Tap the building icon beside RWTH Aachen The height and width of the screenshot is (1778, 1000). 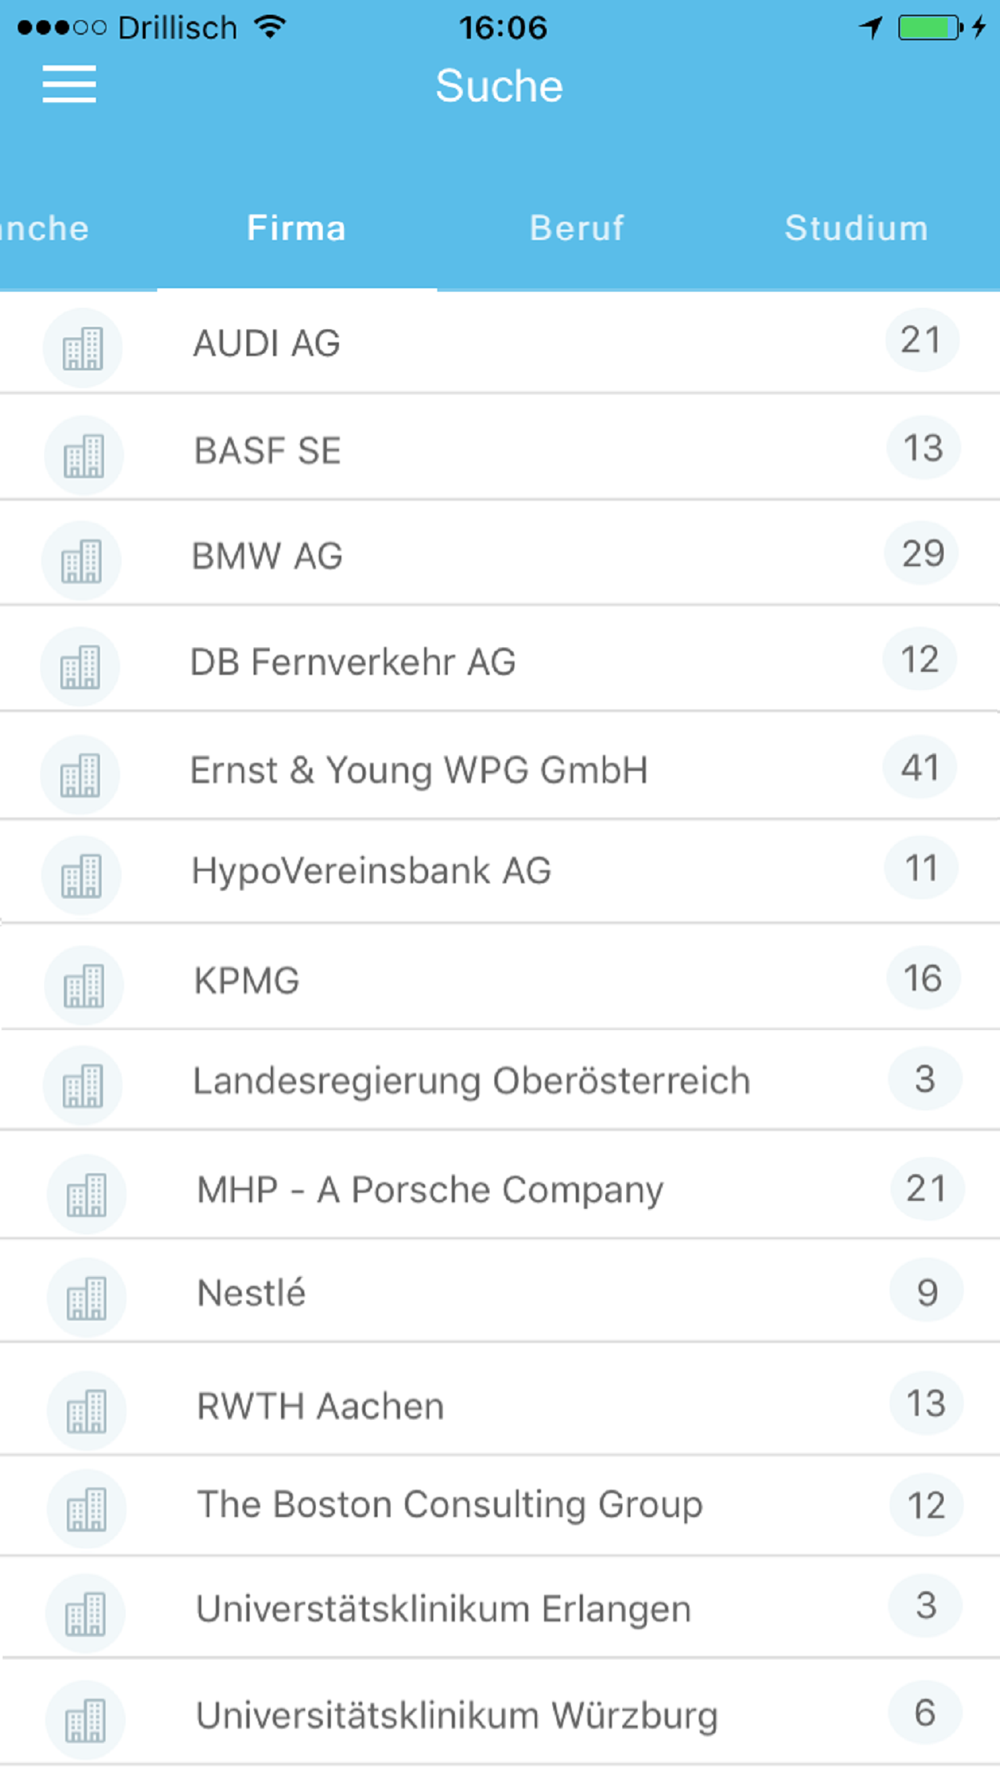click(x=86, y=1411)
